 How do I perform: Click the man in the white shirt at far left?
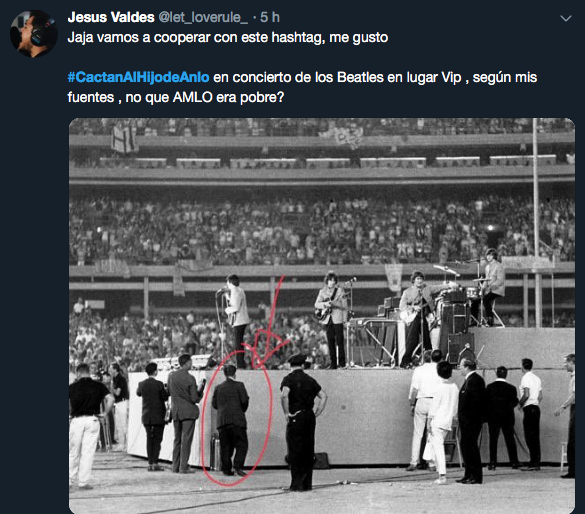(x=88, y=425)
